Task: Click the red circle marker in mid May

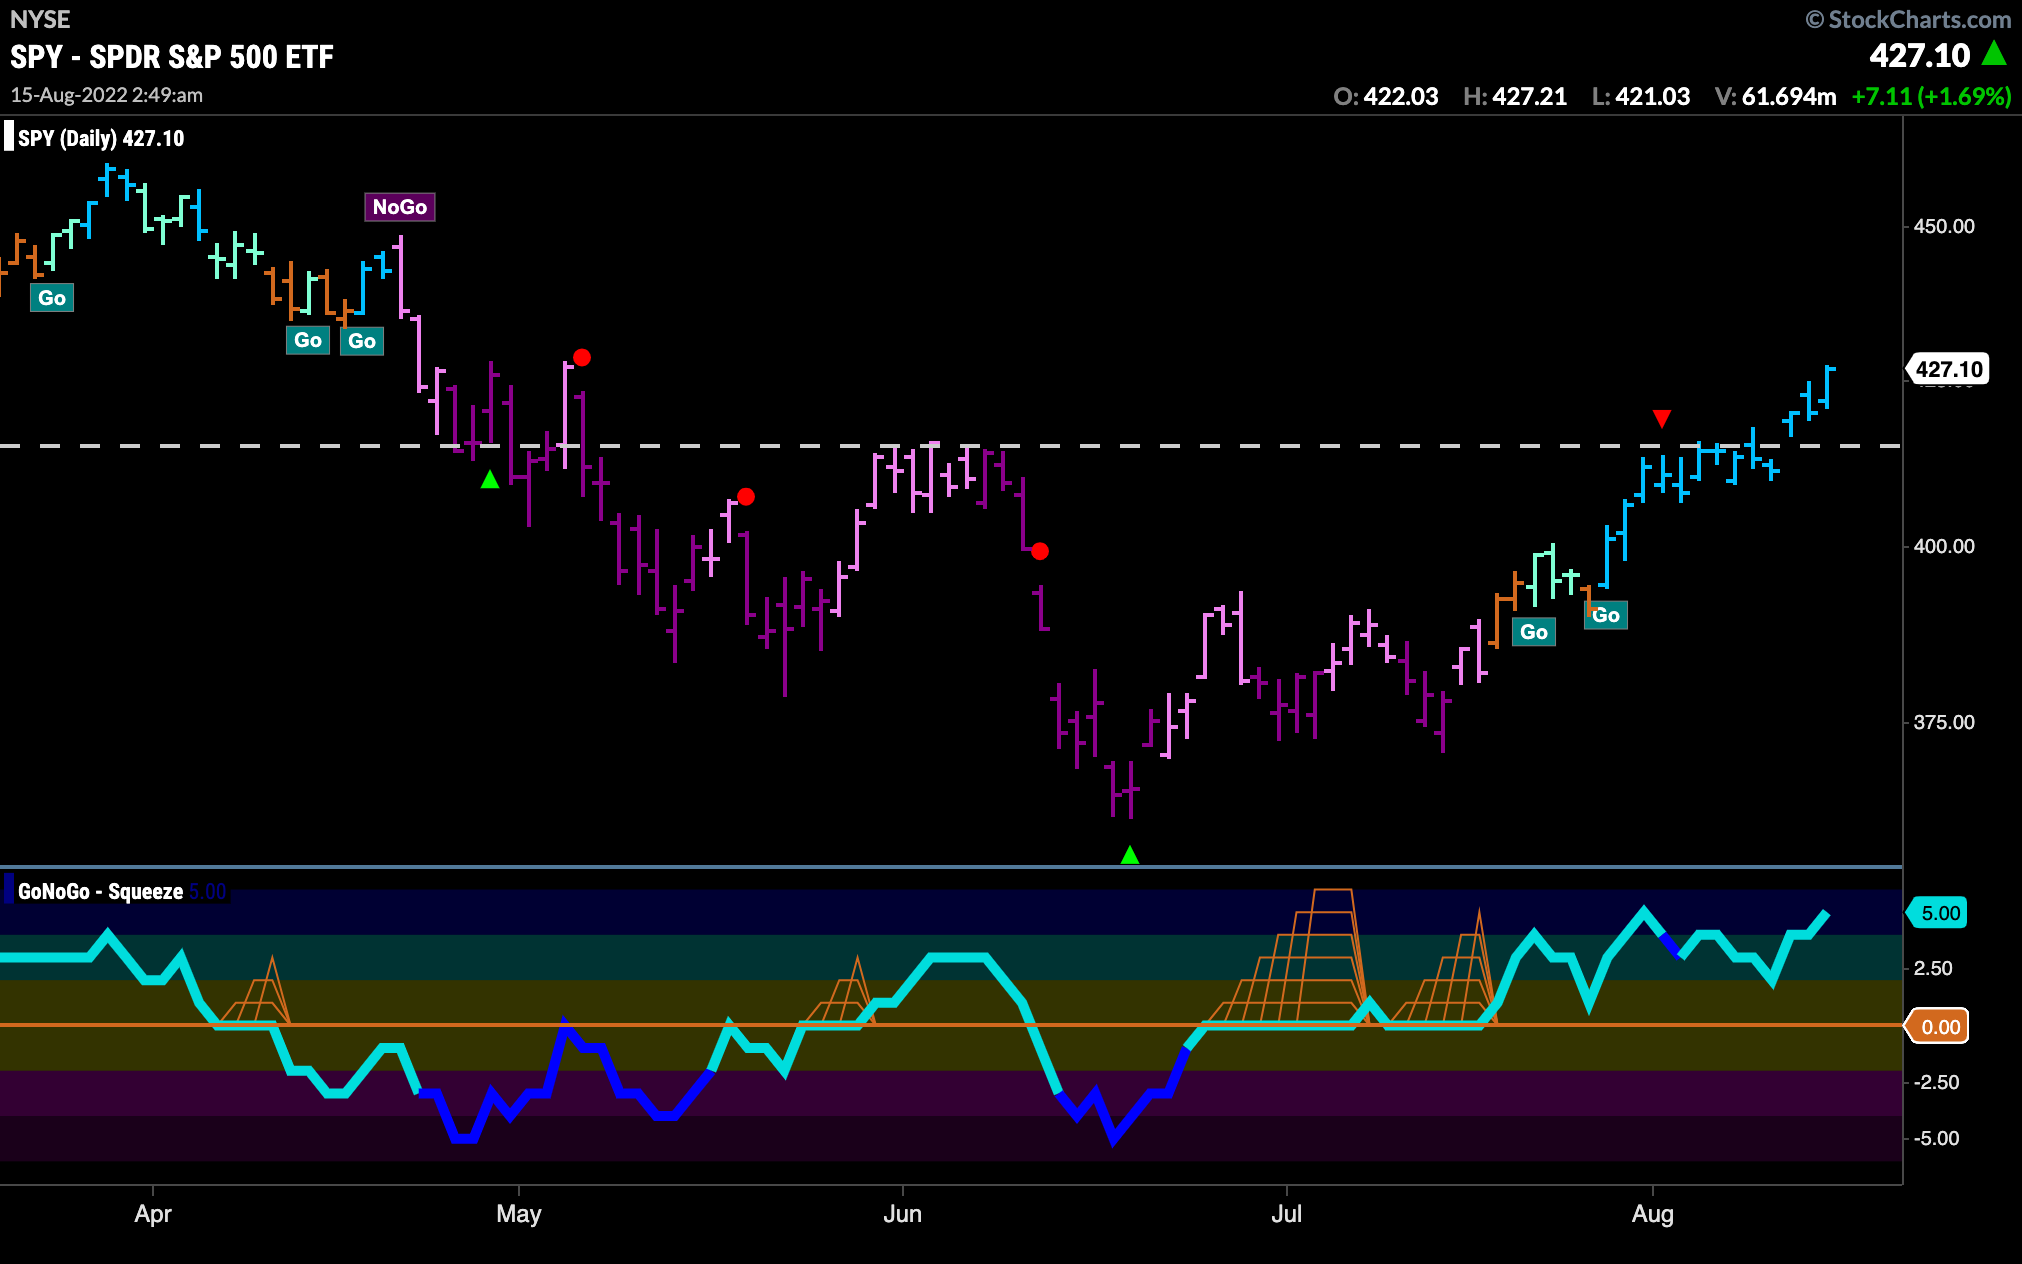Action: tap(746, 496)
